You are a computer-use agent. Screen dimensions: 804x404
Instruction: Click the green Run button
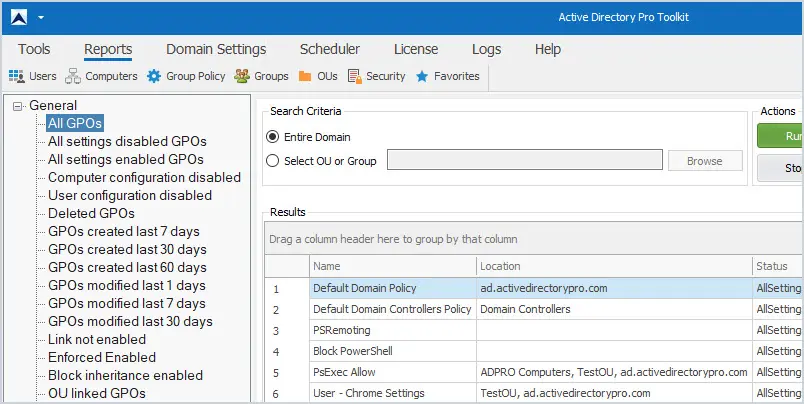(780, 136)
